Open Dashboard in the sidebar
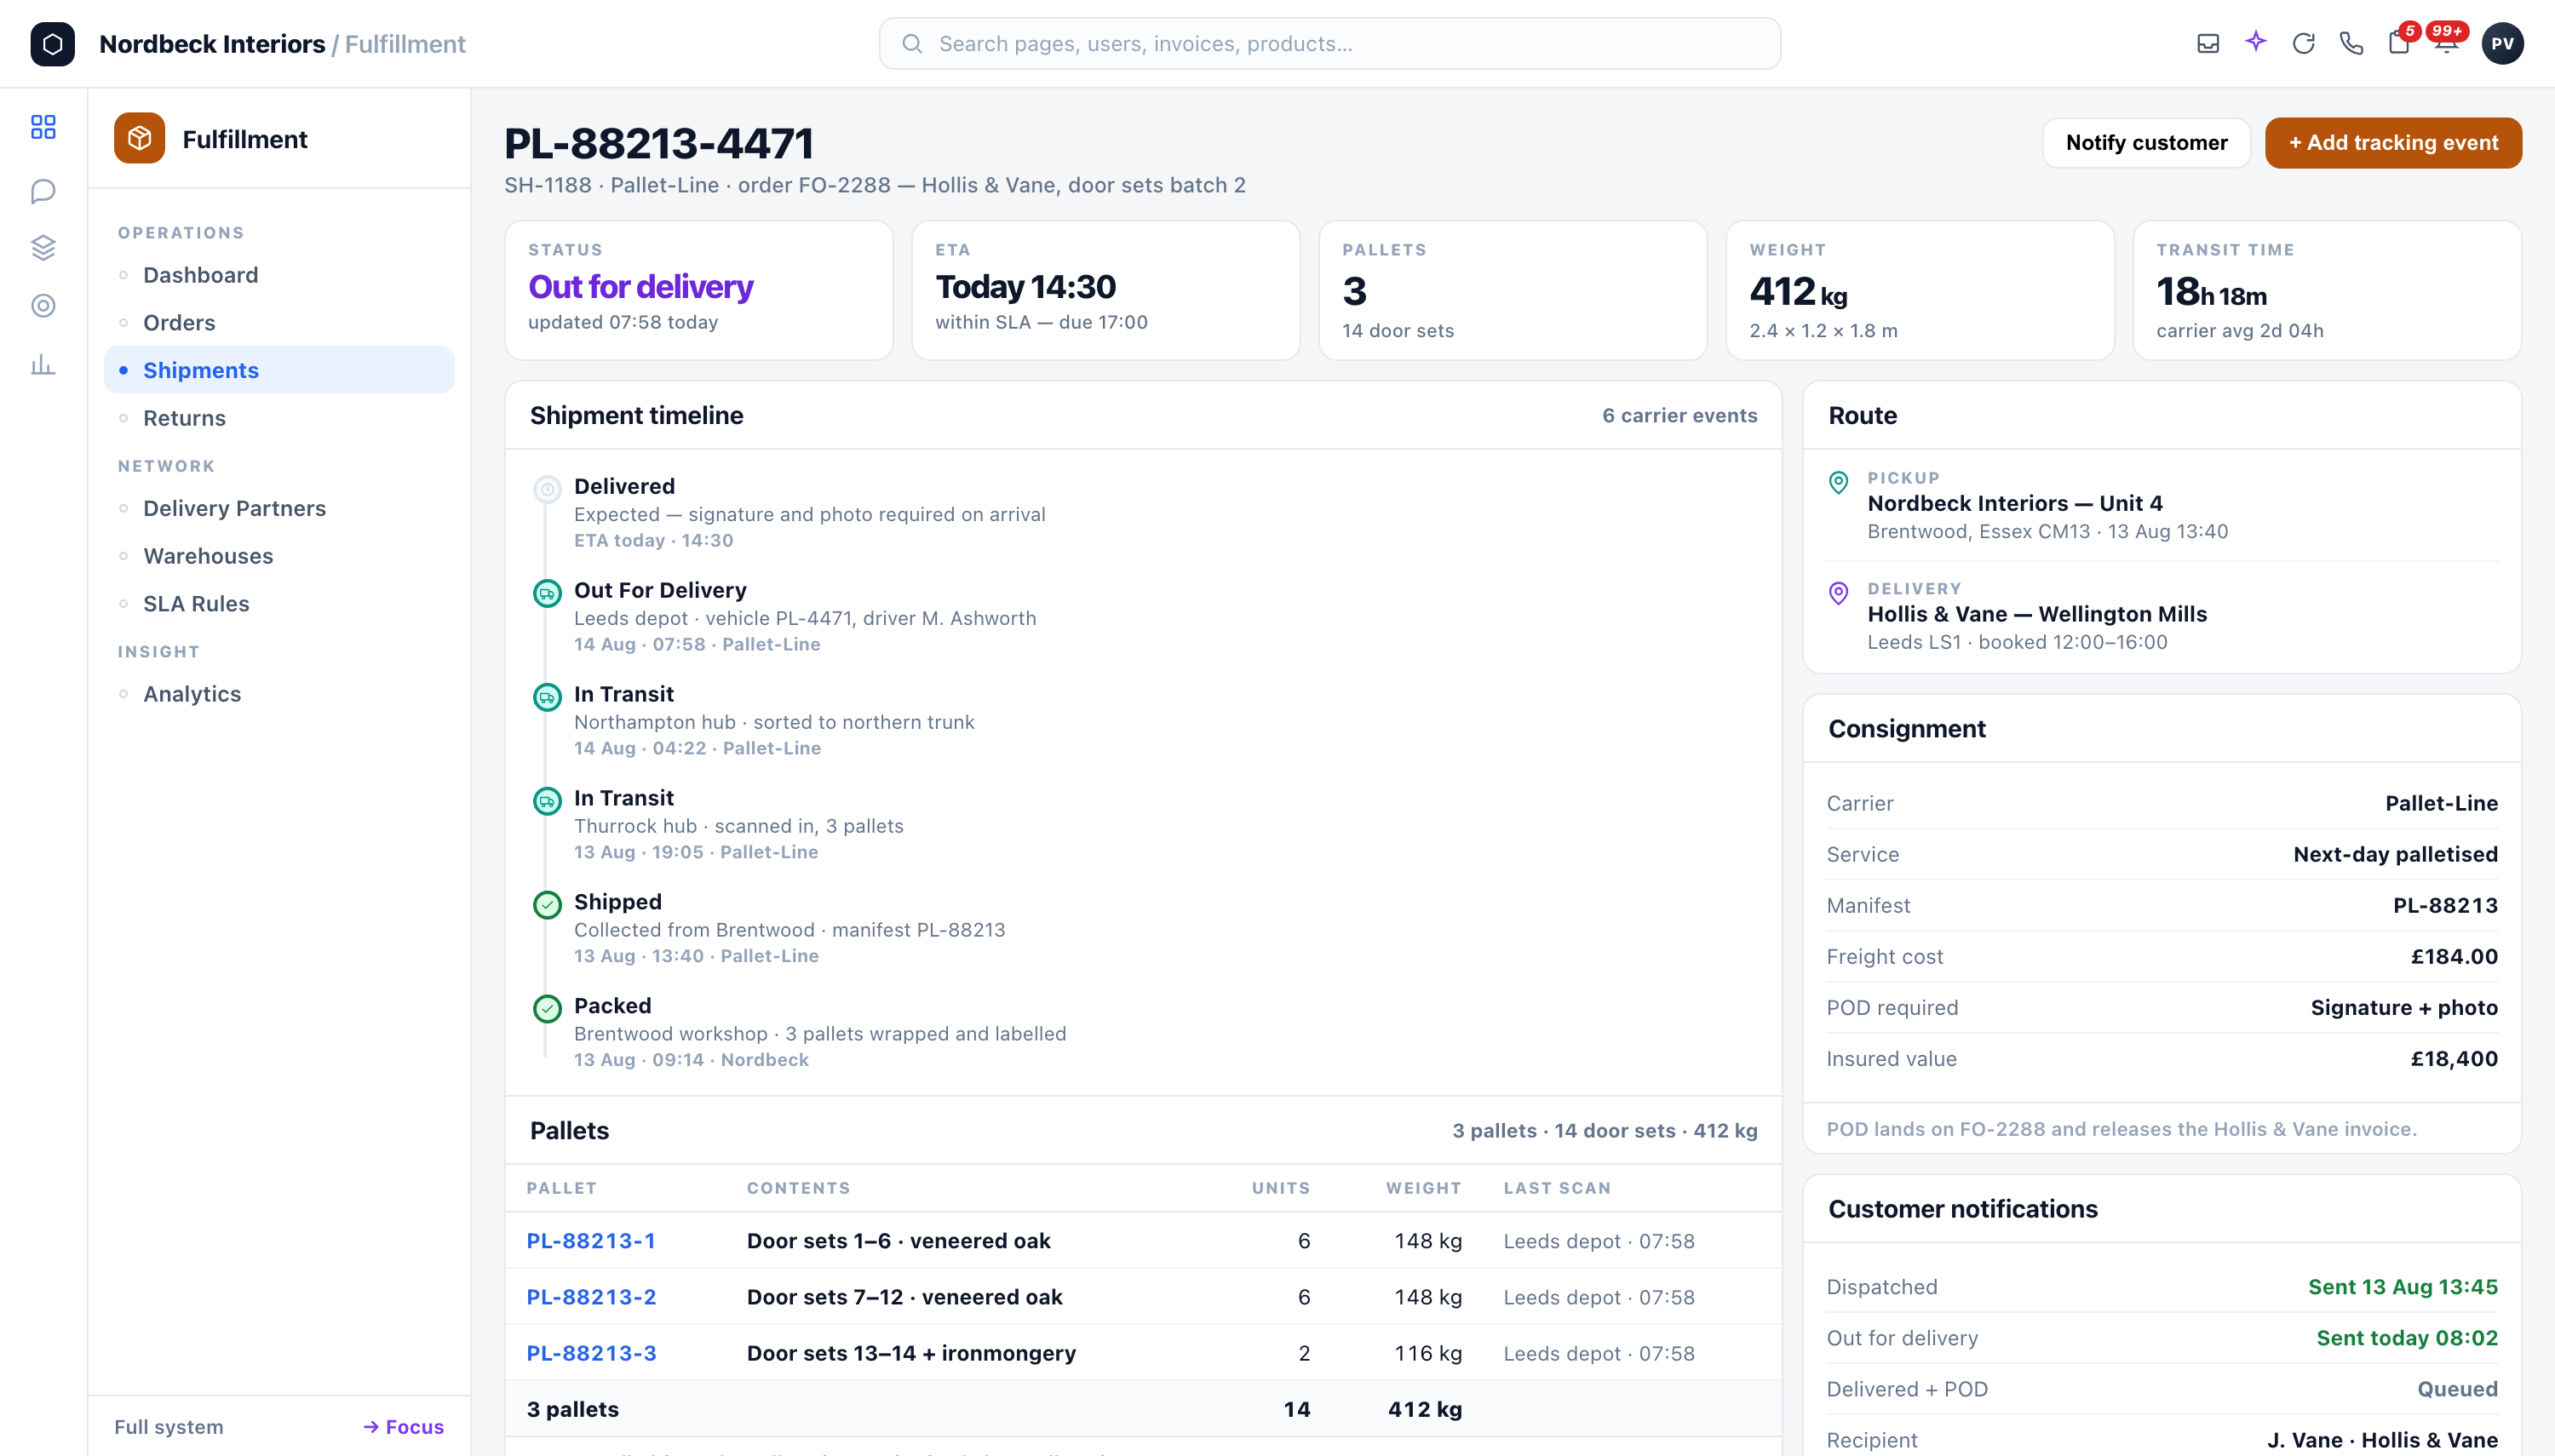Screen dimensions: 2555x1456 279,275
